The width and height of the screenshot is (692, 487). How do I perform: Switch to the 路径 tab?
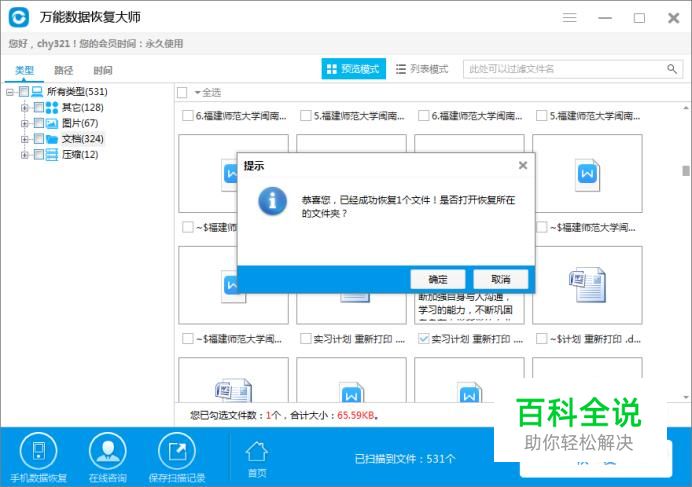(x=63, y=70)
